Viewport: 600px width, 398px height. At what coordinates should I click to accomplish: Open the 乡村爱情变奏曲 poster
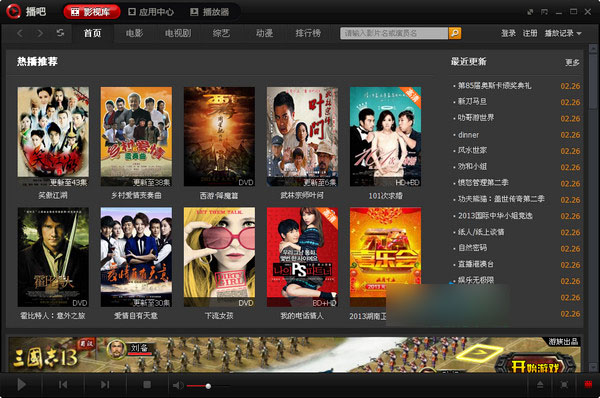(x=136, y=137)
